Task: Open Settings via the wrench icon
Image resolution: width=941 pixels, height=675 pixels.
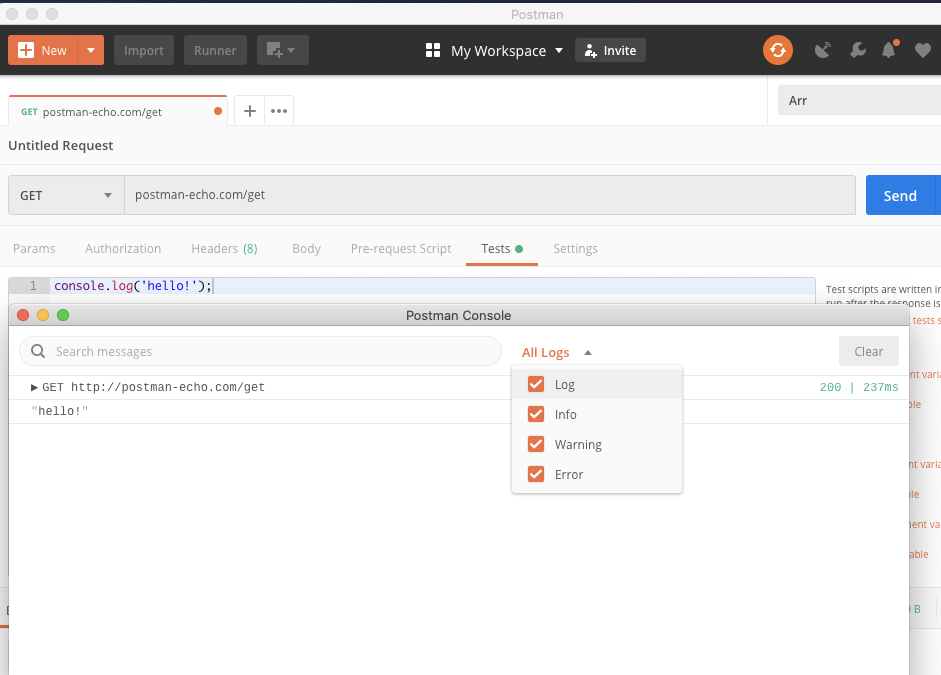Action: [857, 49]
